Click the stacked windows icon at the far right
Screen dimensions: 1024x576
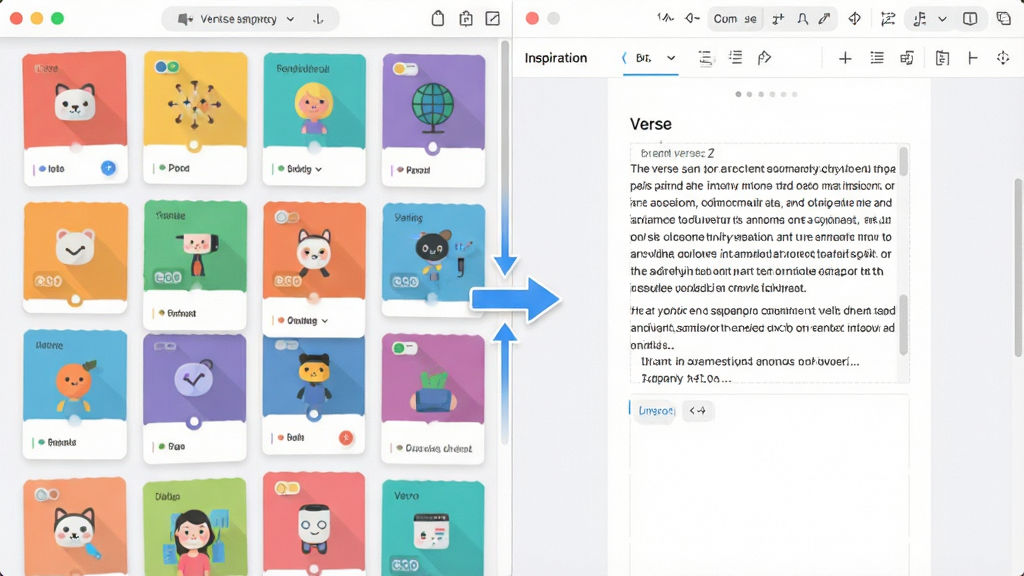click(x=1004, y=18)
